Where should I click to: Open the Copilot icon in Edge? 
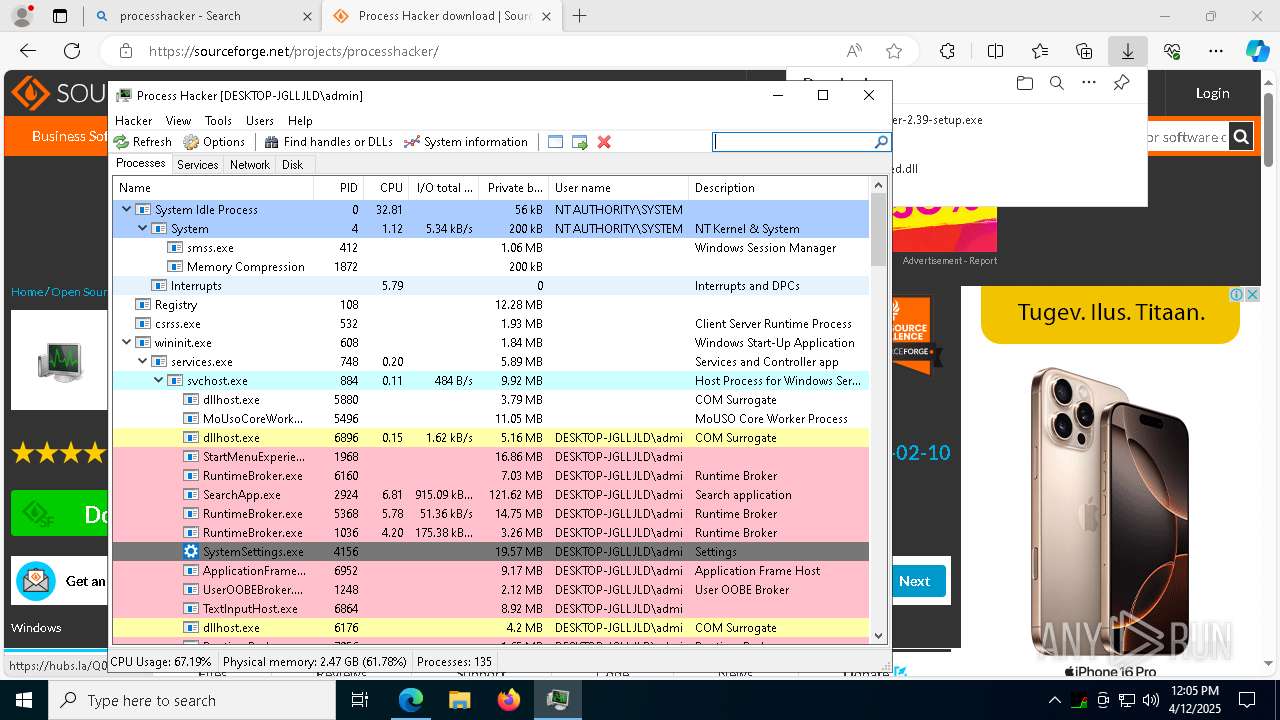pos(1257,51)
